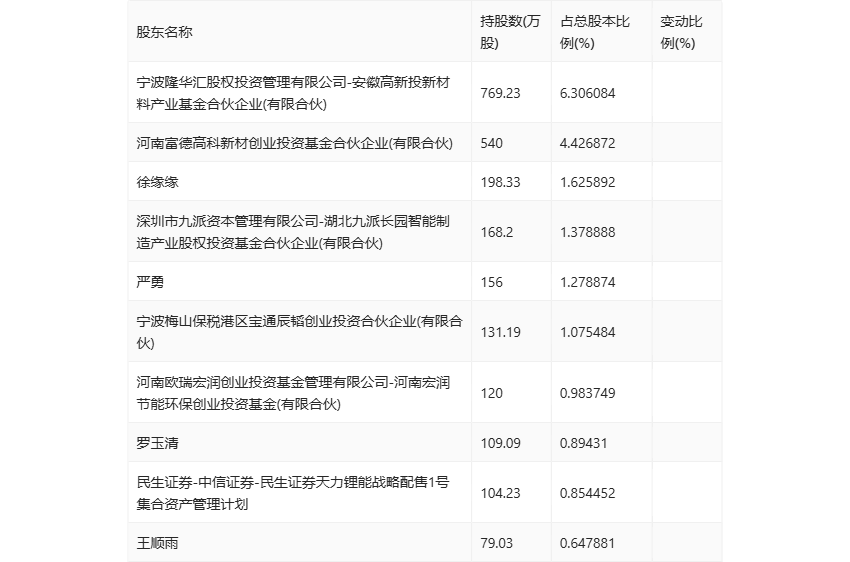
Task: Select shareholder 宁波梅山保税港区宝通辰韬创业投资合伙企业
Action: pos(299,332)
